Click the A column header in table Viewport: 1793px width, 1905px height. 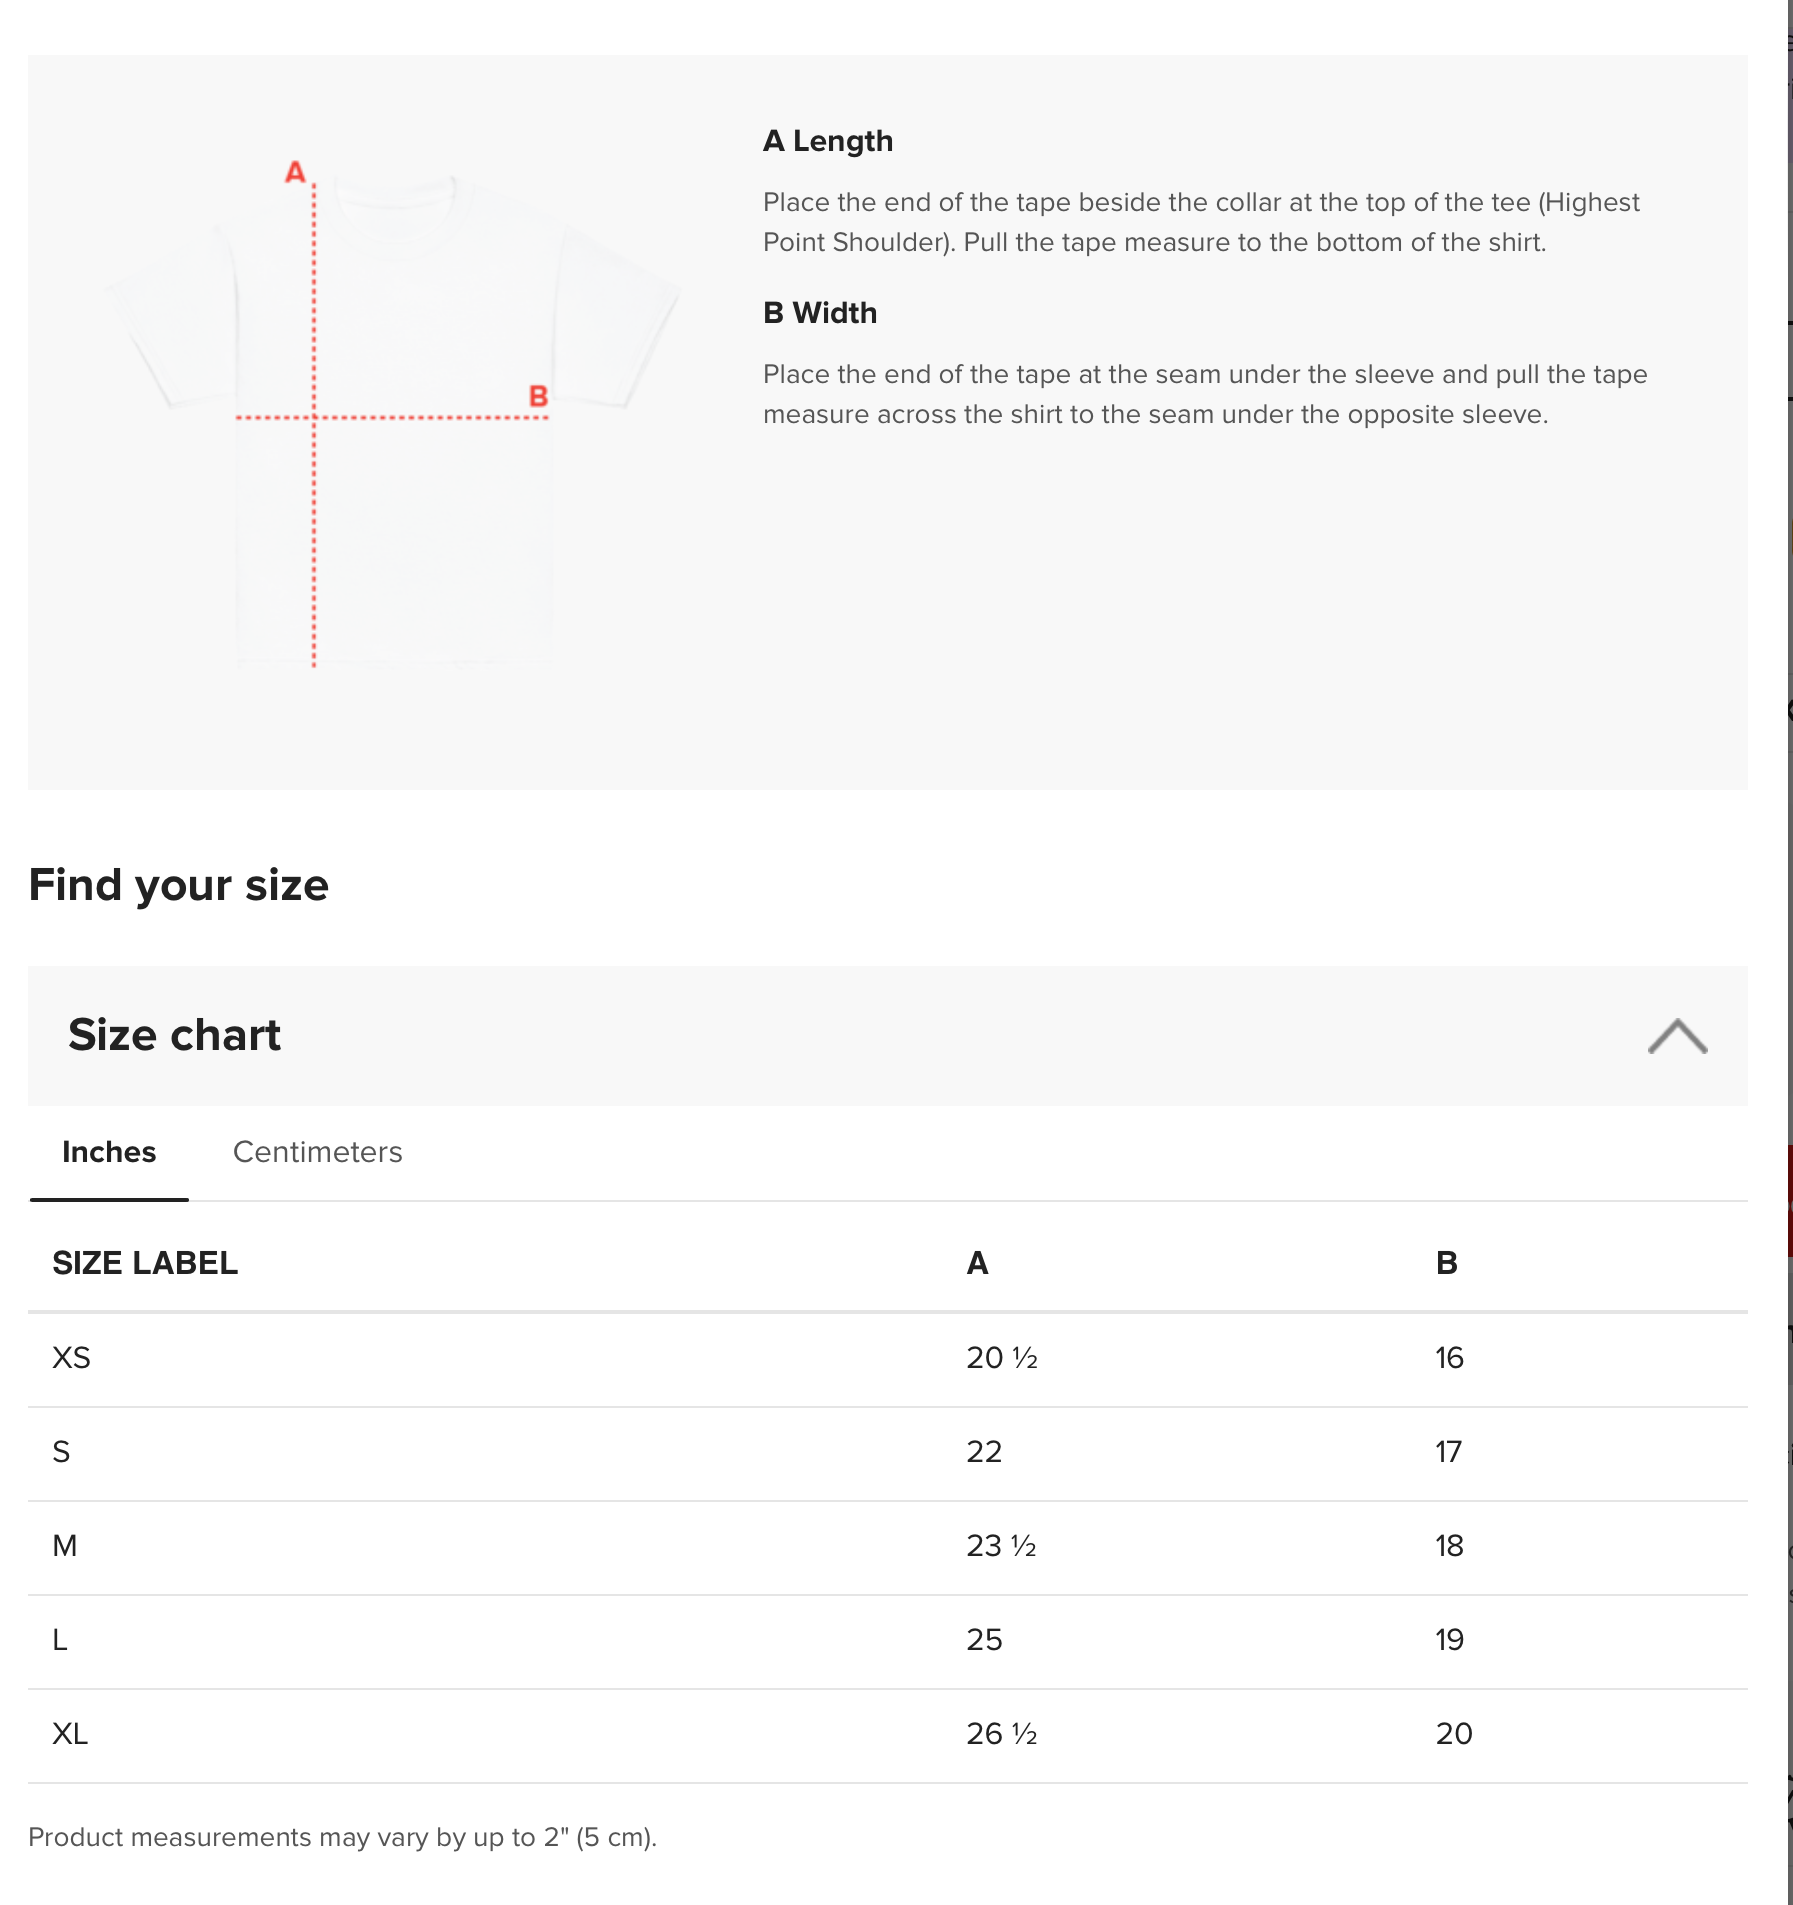point(977,1263)
